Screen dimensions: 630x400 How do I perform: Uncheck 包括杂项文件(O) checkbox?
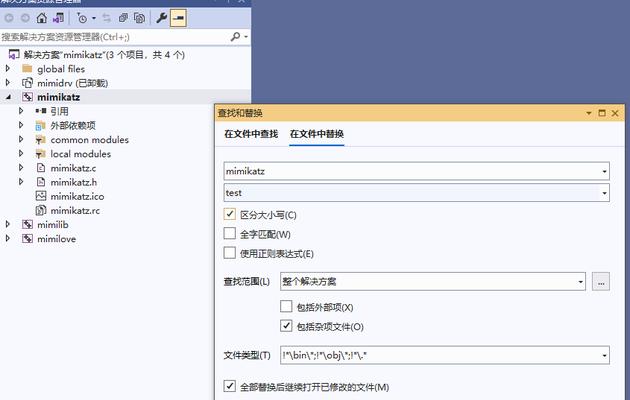286,326
